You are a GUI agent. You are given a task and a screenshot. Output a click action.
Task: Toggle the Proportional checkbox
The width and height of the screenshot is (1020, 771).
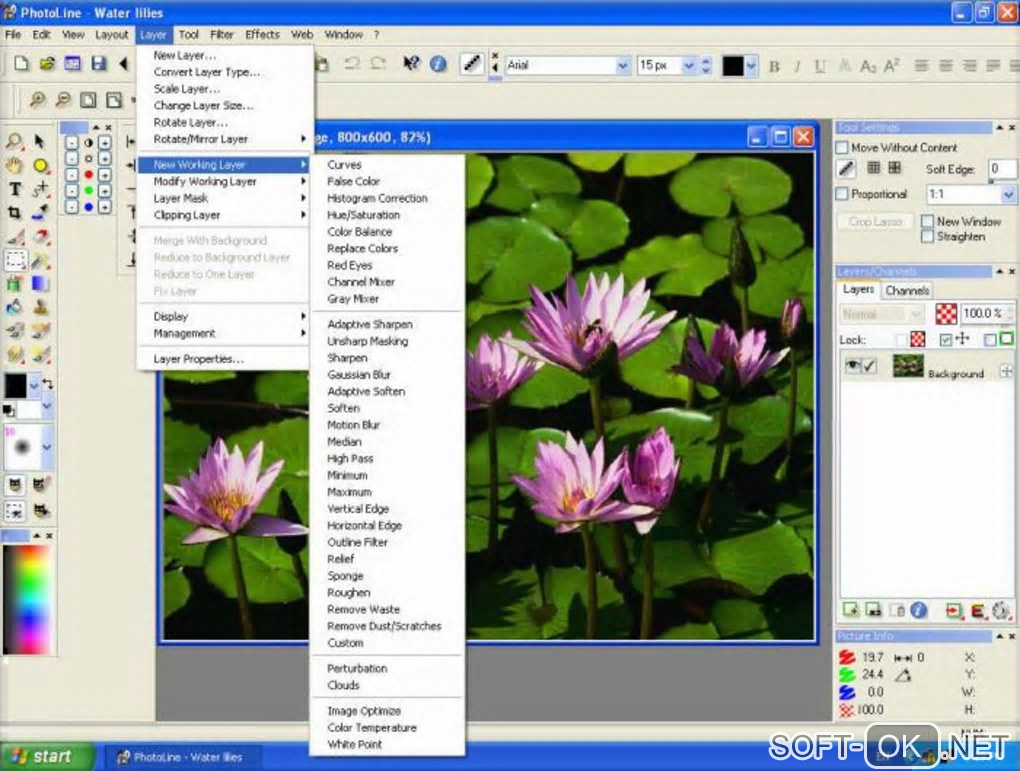click(842, 194)
